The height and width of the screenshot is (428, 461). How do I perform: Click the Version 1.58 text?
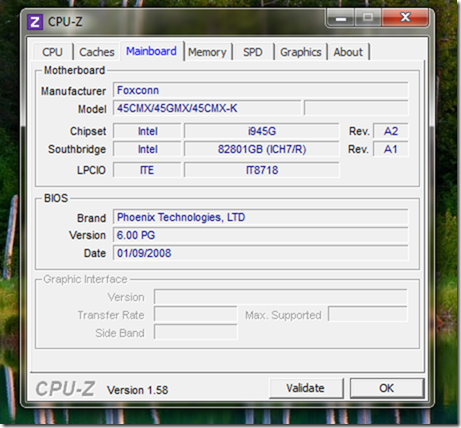coord(138,390)
